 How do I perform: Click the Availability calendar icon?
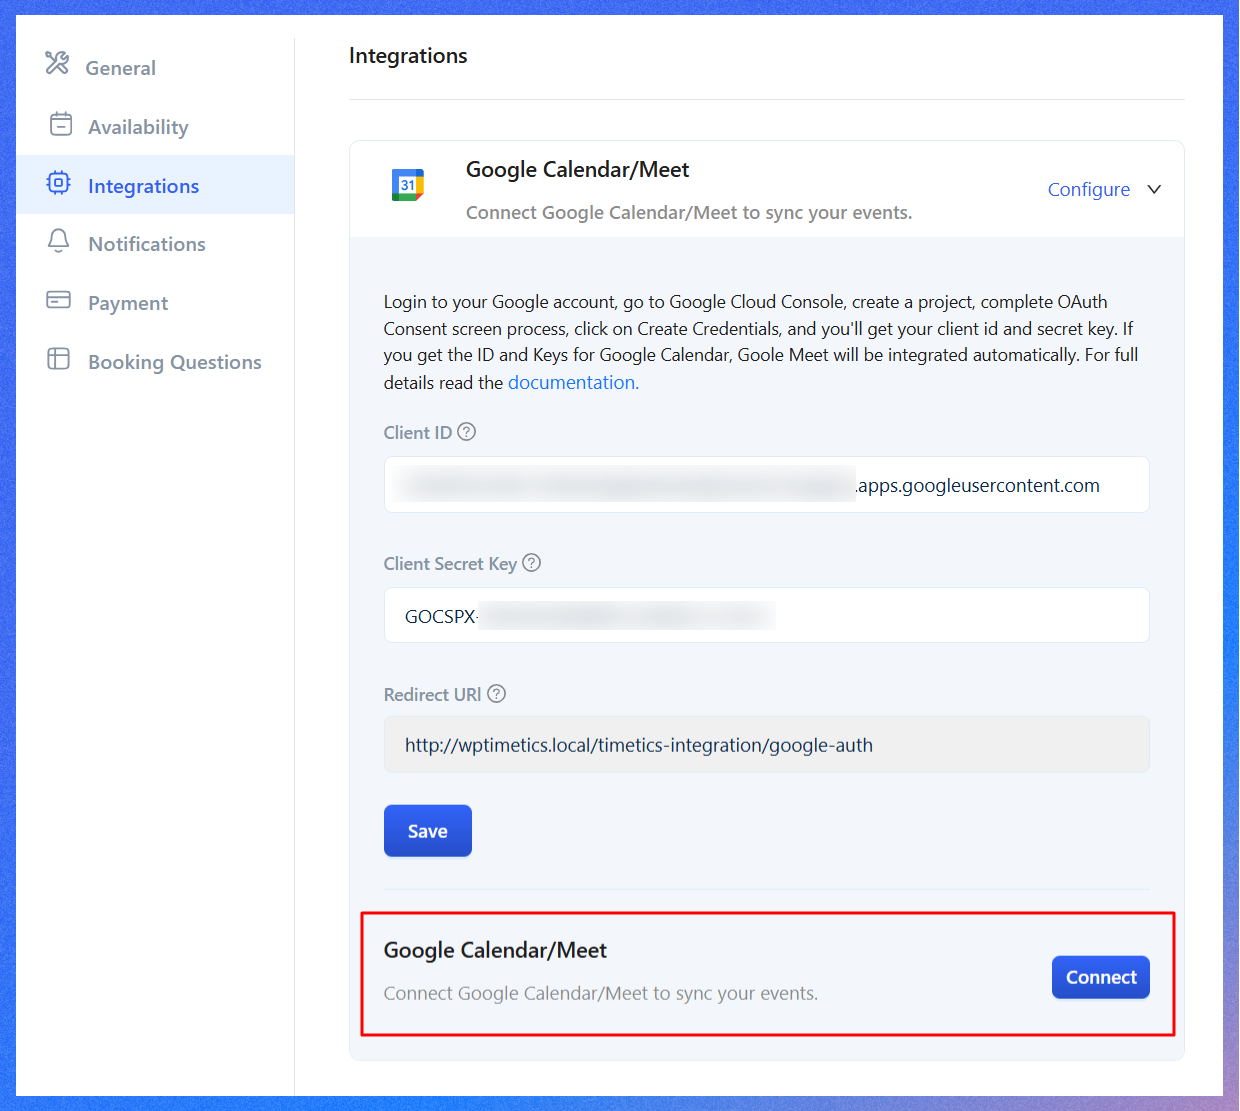click(61, 124)
